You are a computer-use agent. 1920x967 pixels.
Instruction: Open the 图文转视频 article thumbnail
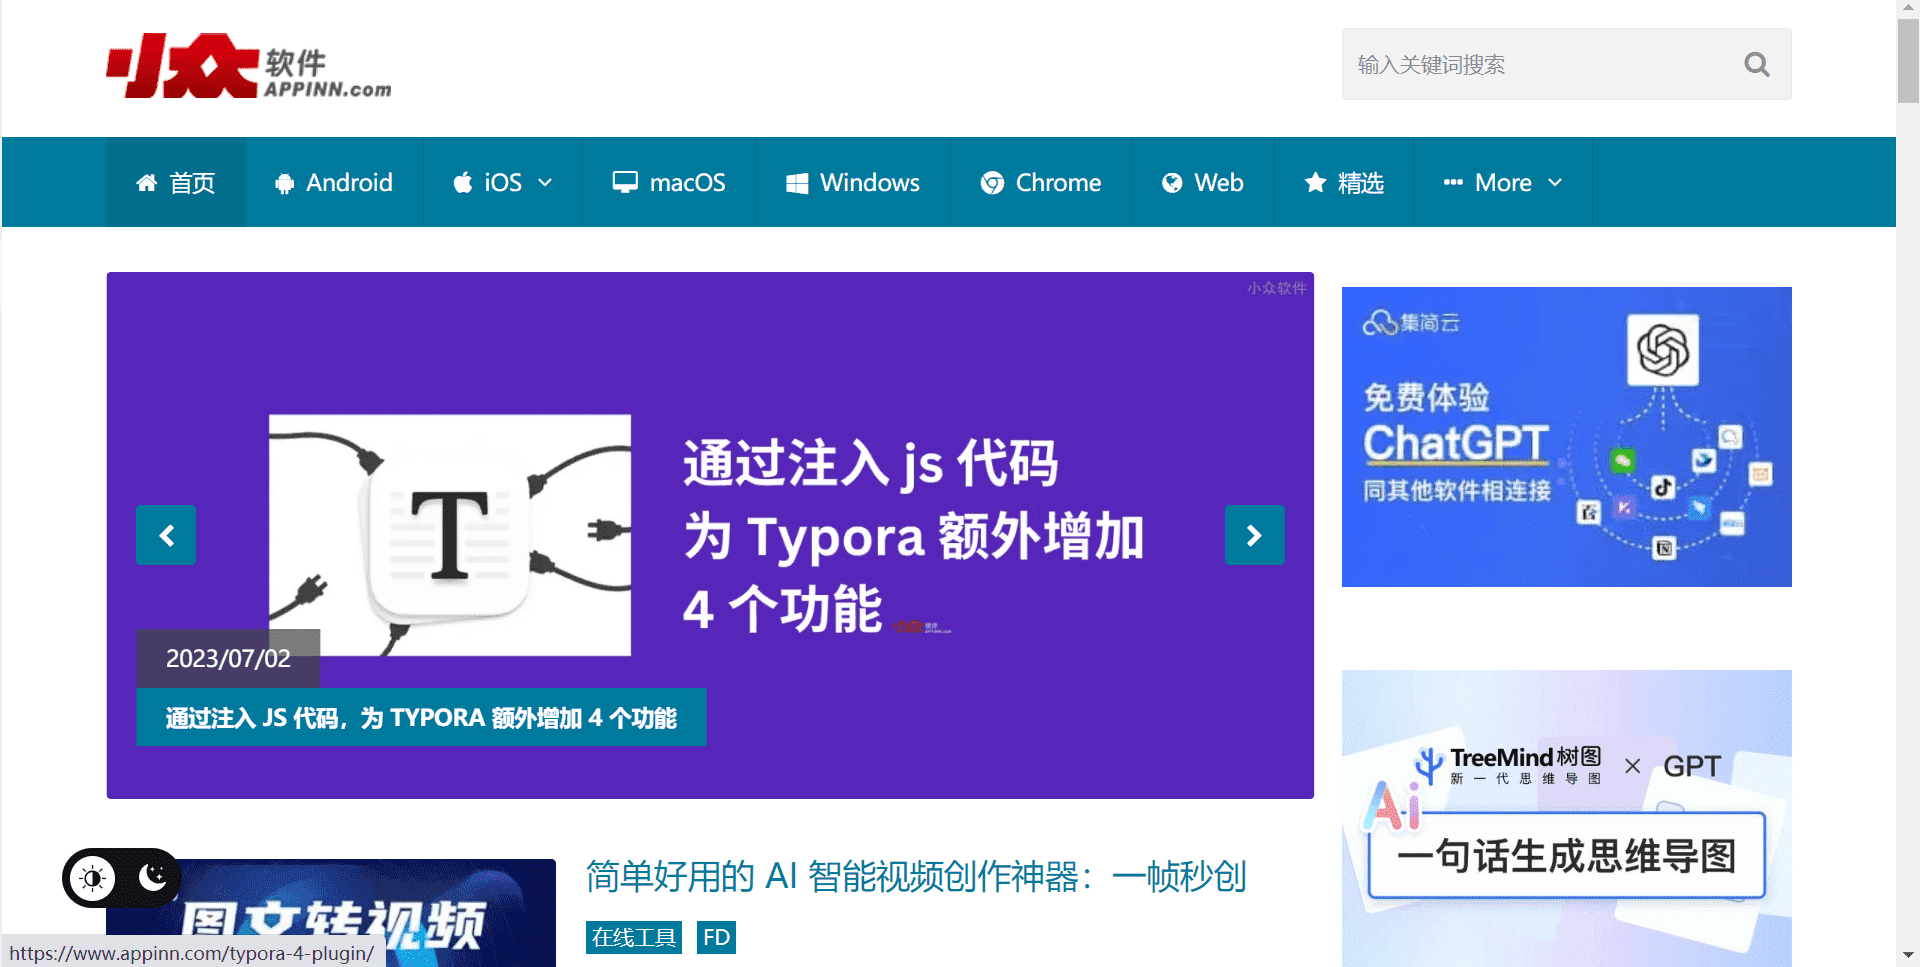click(x=331, y=913)
